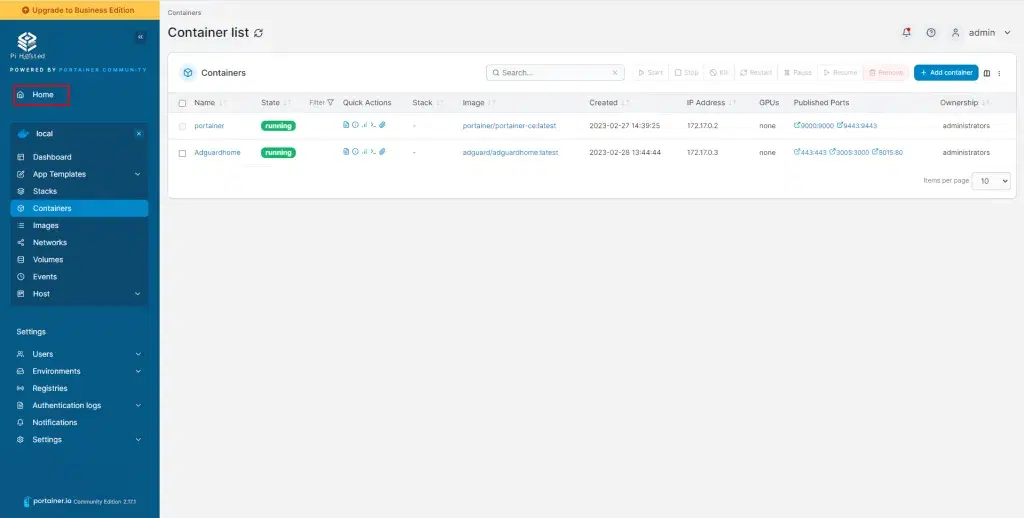1024x518 pixels.
Task: Open inspect icon for the Adguardhome container
Action: 355,152
